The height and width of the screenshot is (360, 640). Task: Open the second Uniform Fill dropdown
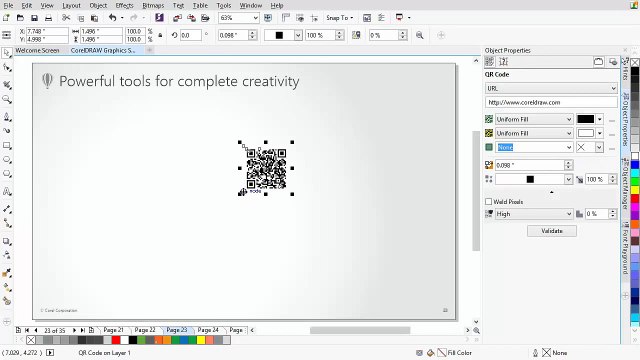(534, 133)
